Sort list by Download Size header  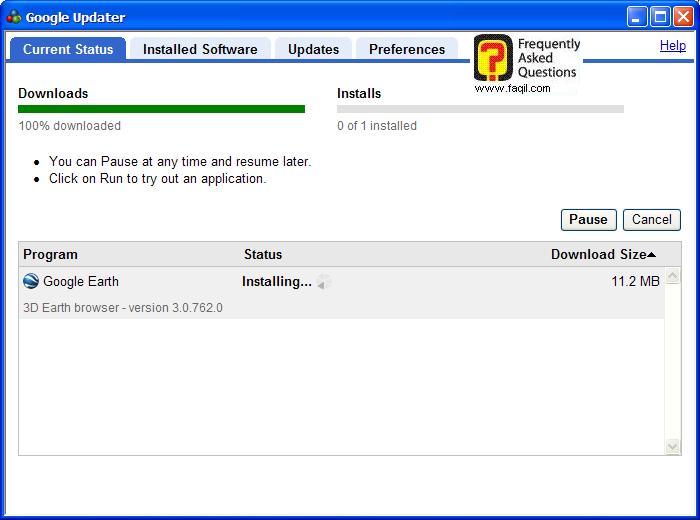tap(598, 255)
